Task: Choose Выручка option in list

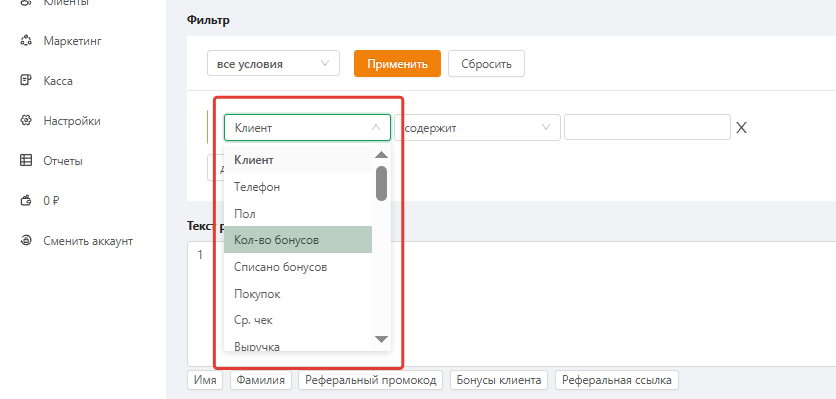Action: click(x=298, y=344)
